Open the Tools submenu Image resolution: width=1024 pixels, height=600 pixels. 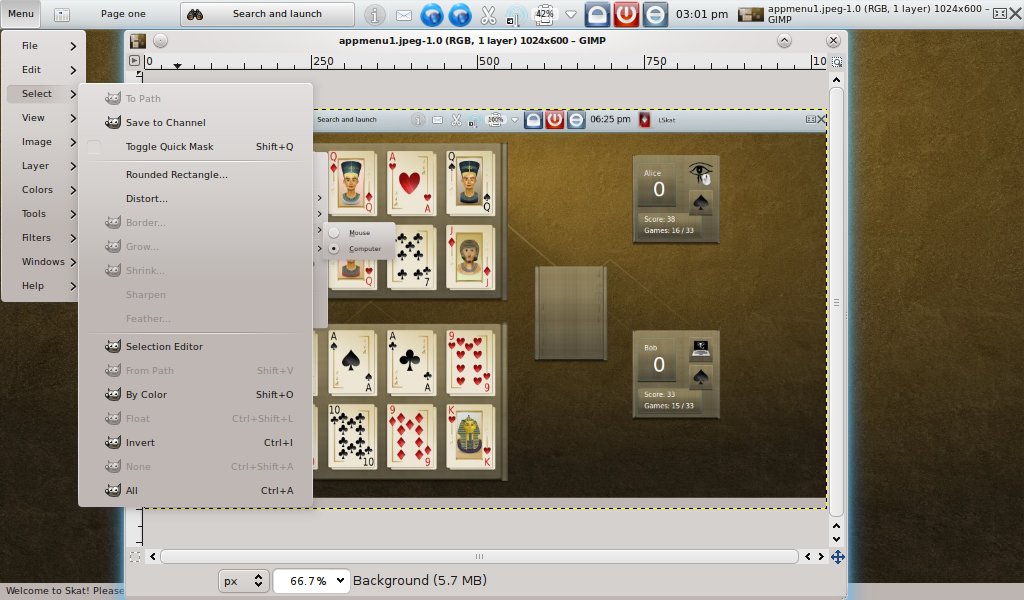coord(45,213)
